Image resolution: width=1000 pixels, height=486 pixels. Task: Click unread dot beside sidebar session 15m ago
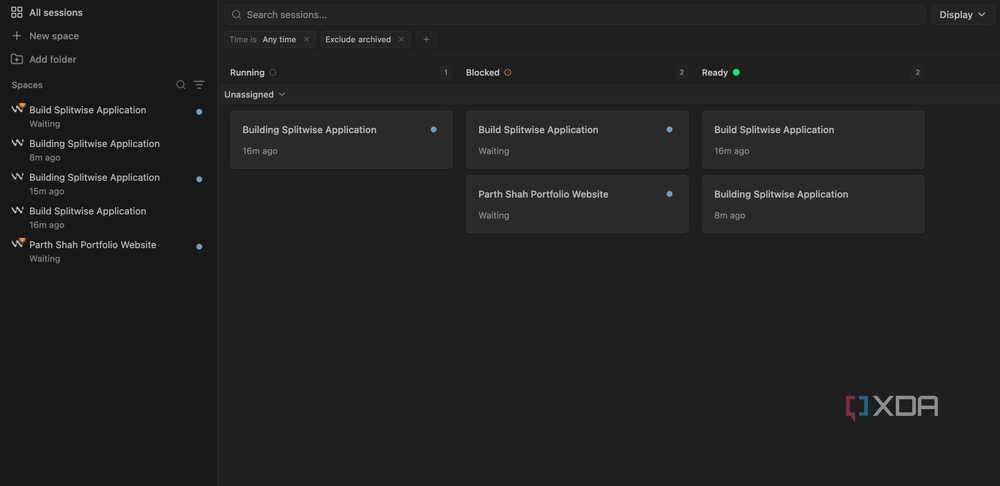[199, 179]
